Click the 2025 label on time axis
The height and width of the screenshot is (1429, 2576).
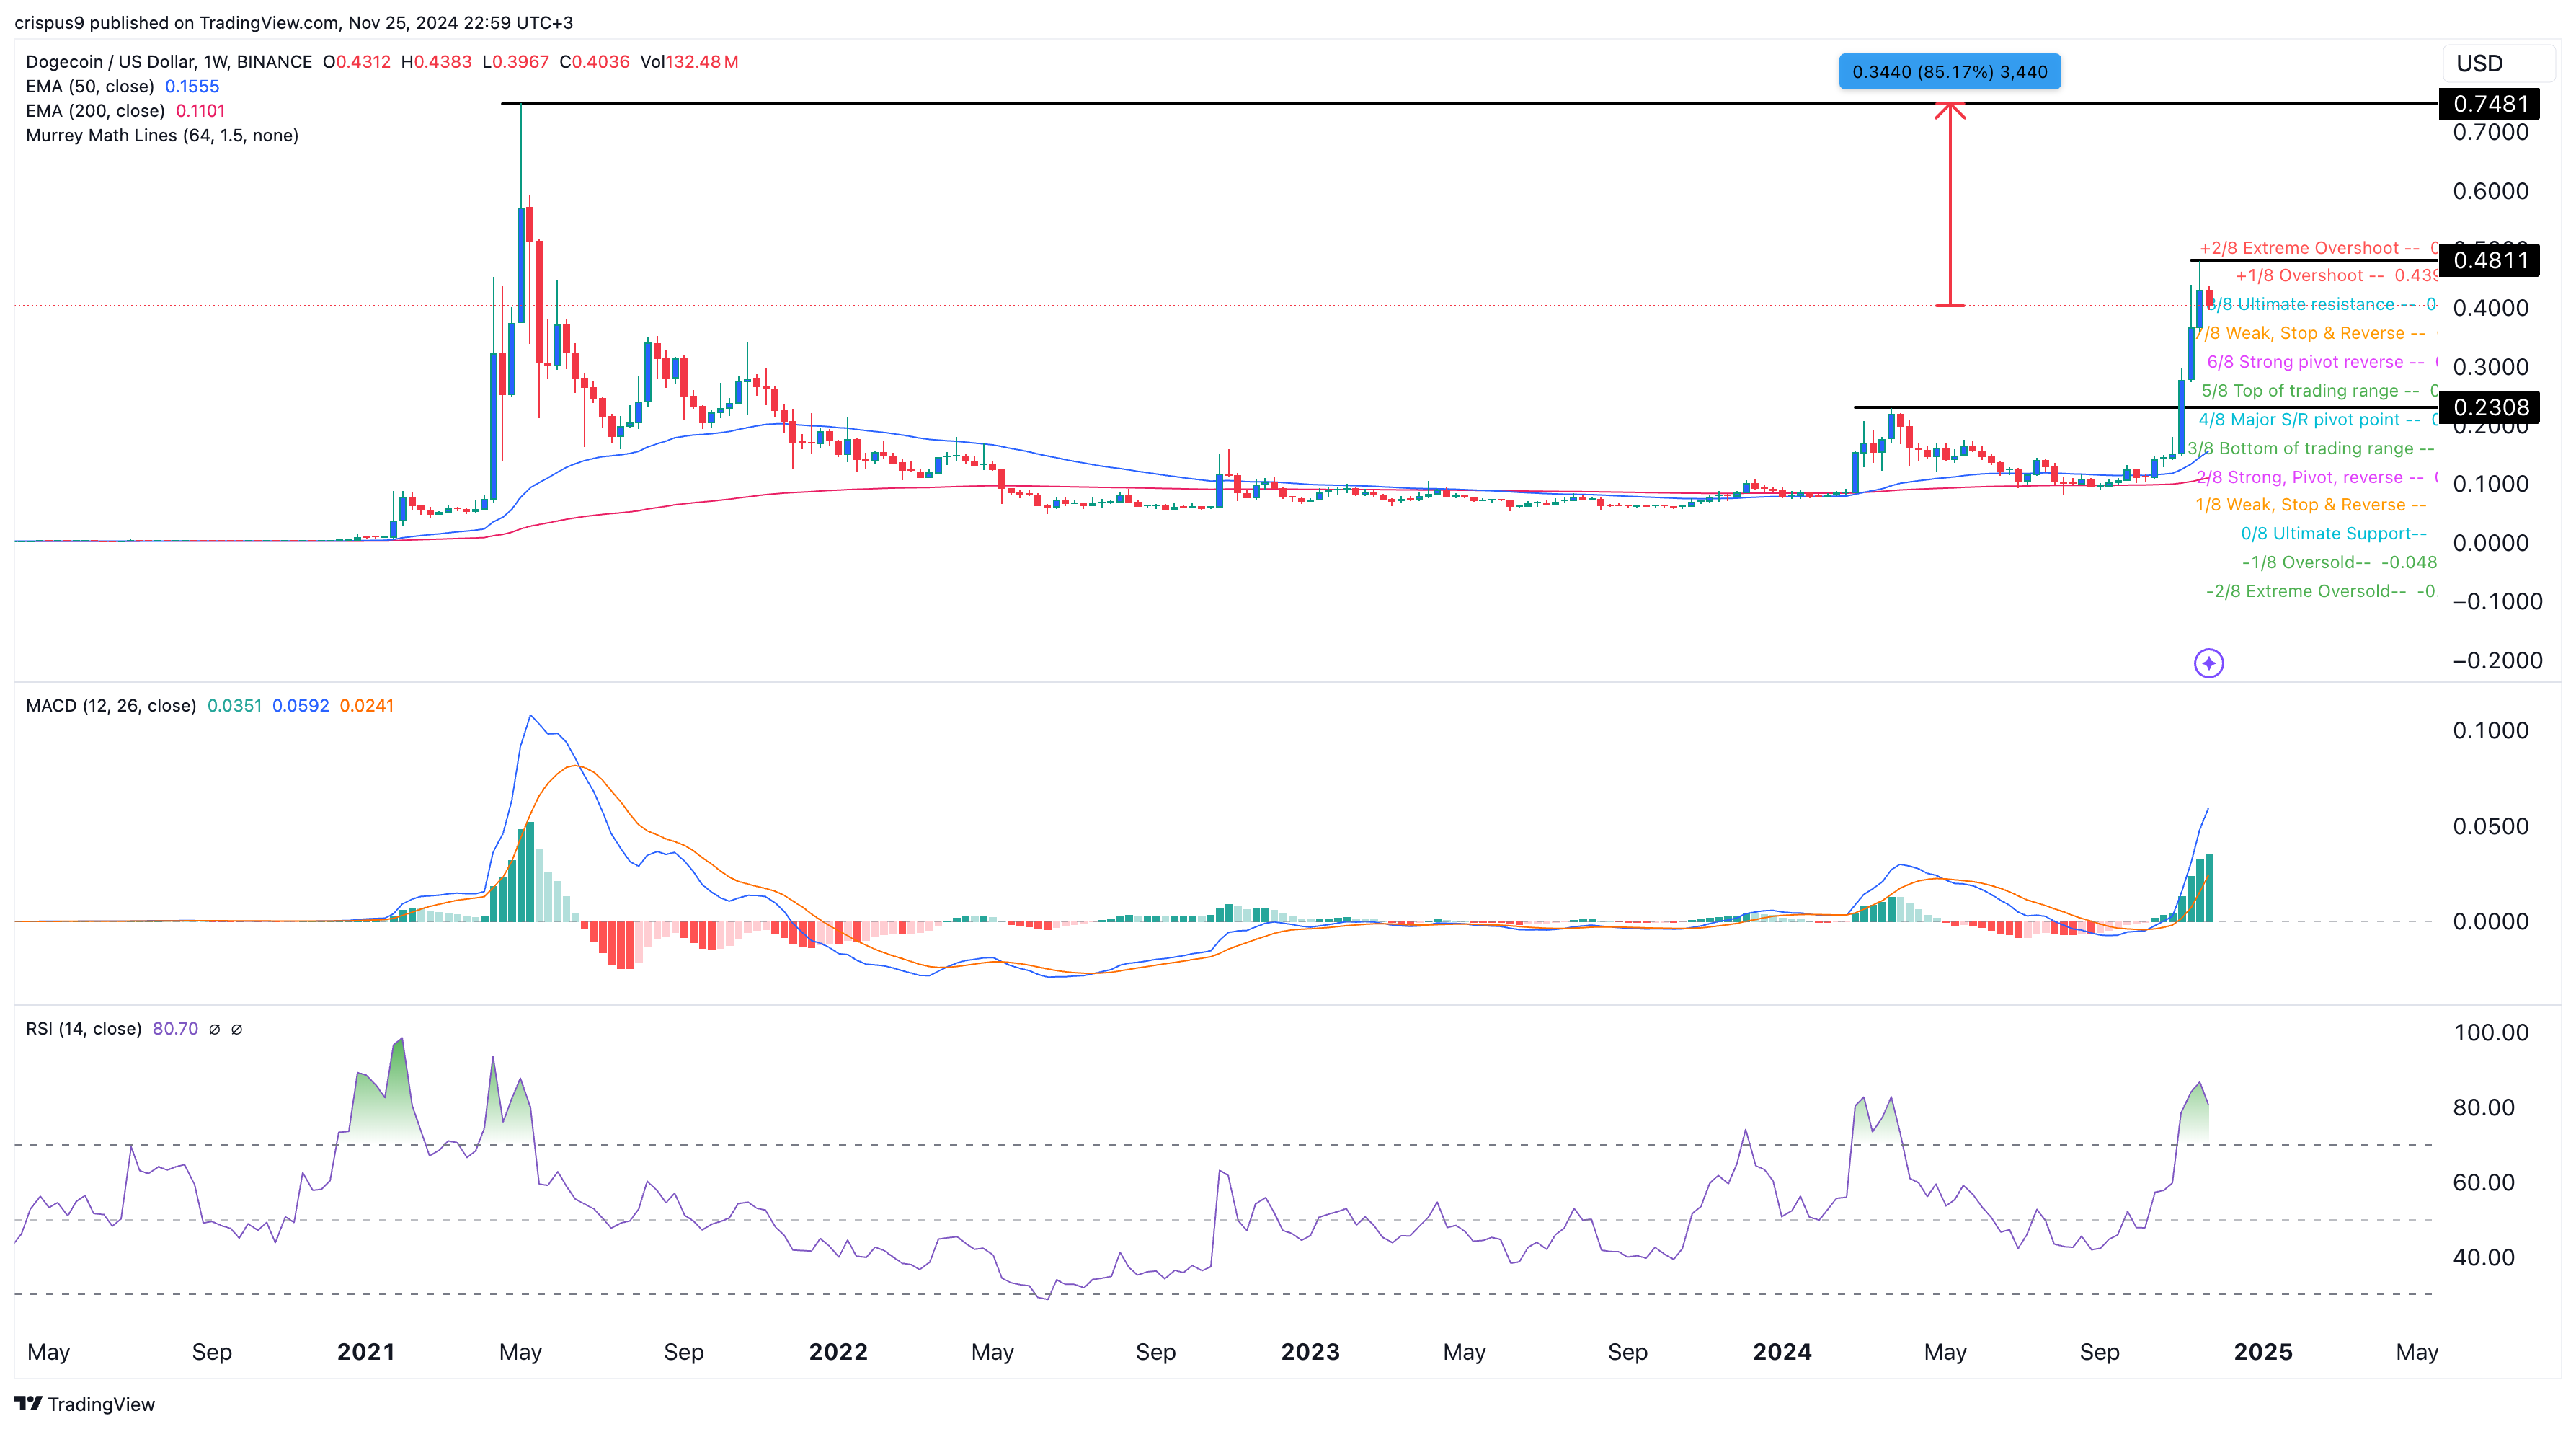(2263, 1352)
